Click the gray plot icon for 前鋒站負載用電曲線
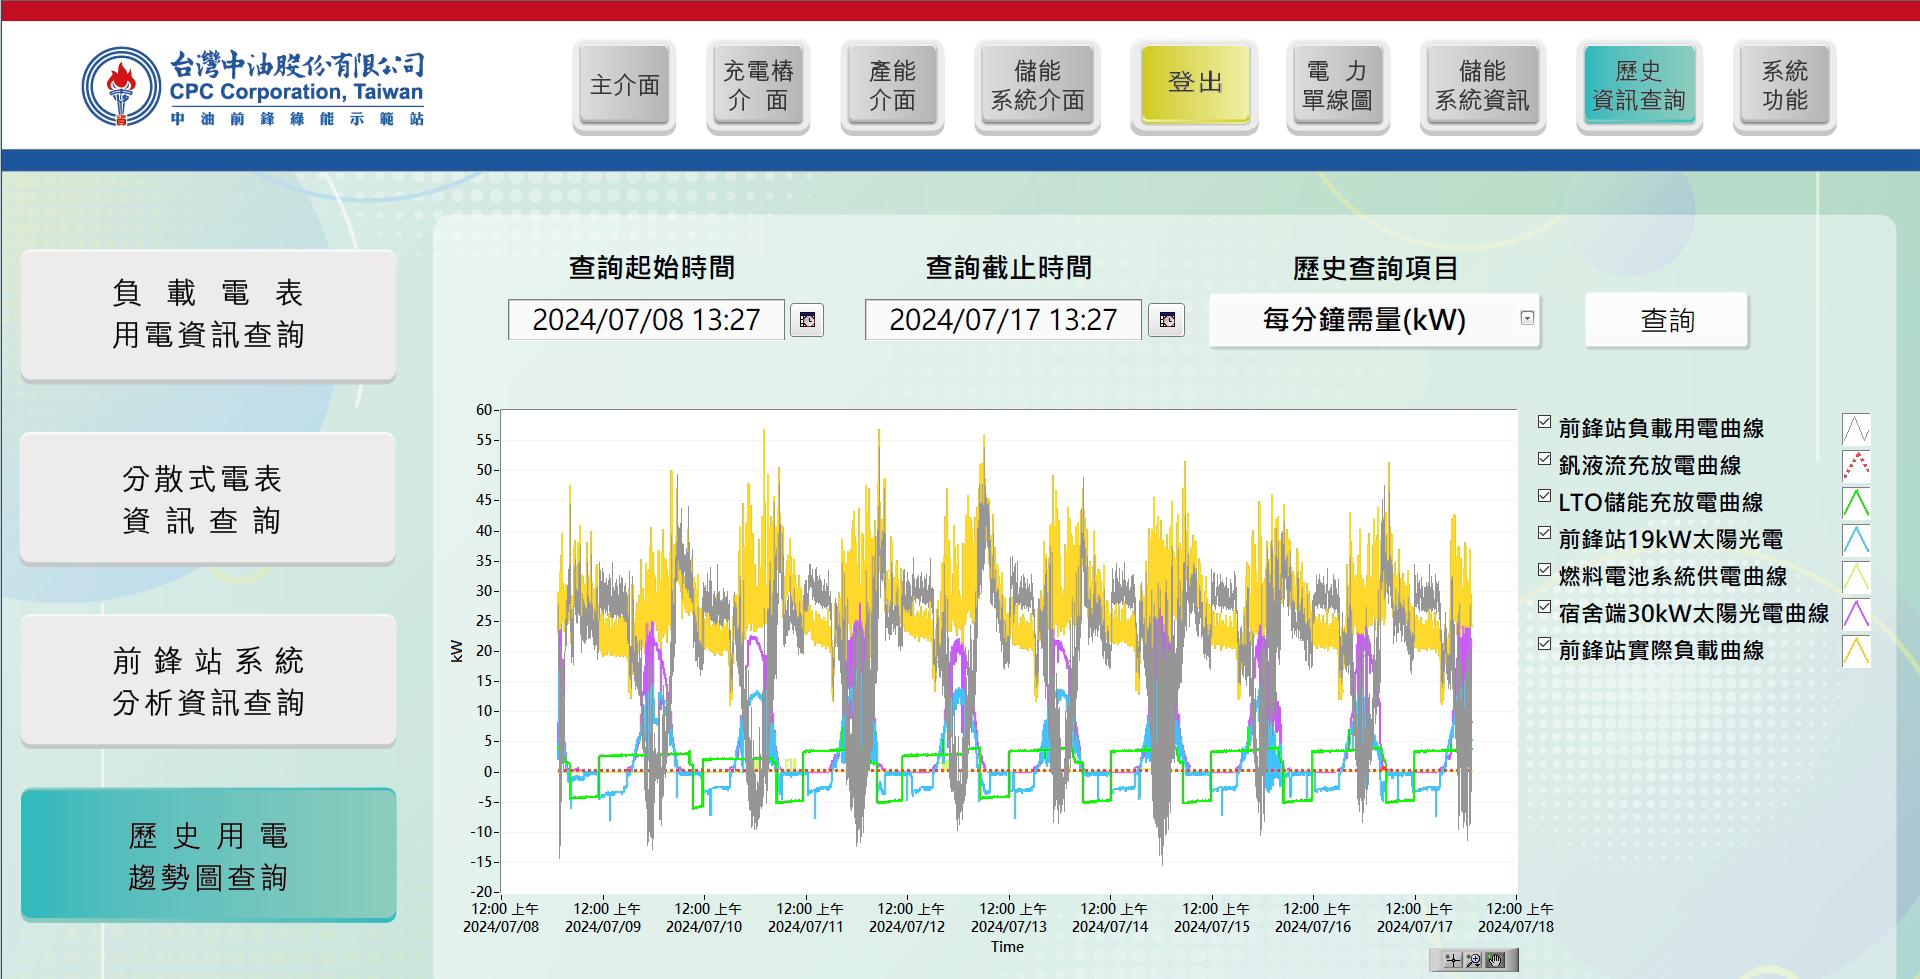 pyautogui.click(x=1855, y=429)
